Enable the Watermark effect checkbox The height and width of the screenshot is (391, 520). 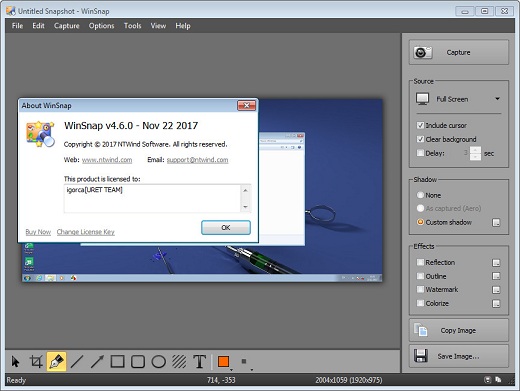click(x=420, y=289)
